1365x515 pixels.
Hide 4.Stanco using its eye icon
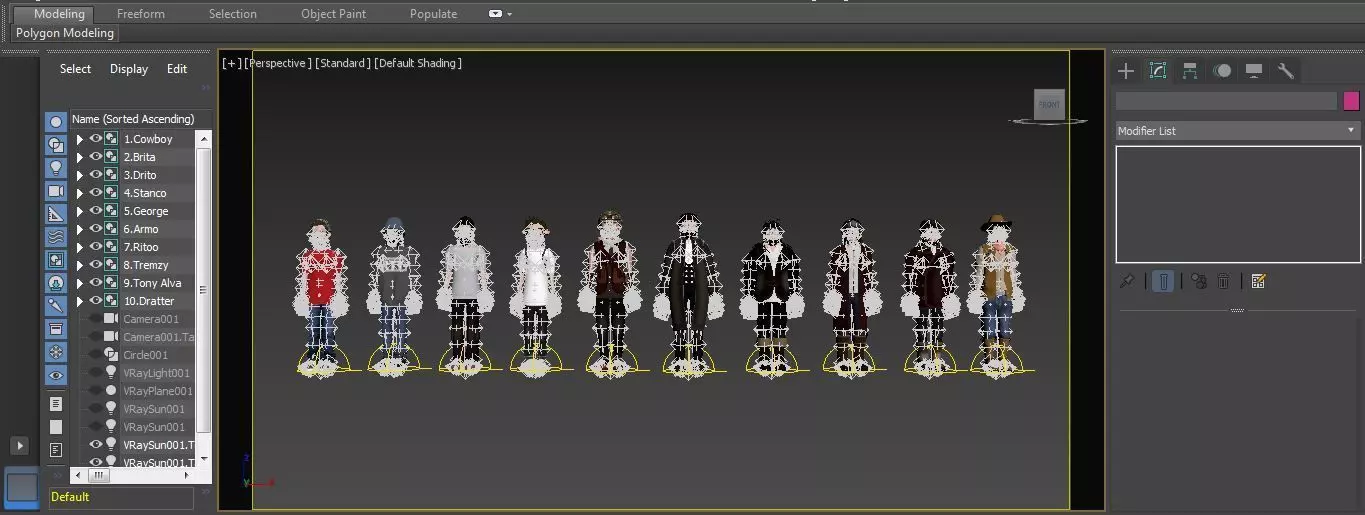tap(96, 193)
